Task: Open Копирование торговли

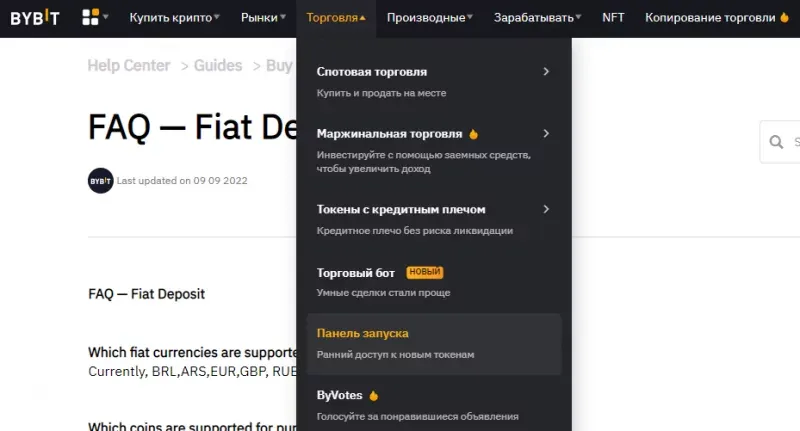Action: pos(710,18)
